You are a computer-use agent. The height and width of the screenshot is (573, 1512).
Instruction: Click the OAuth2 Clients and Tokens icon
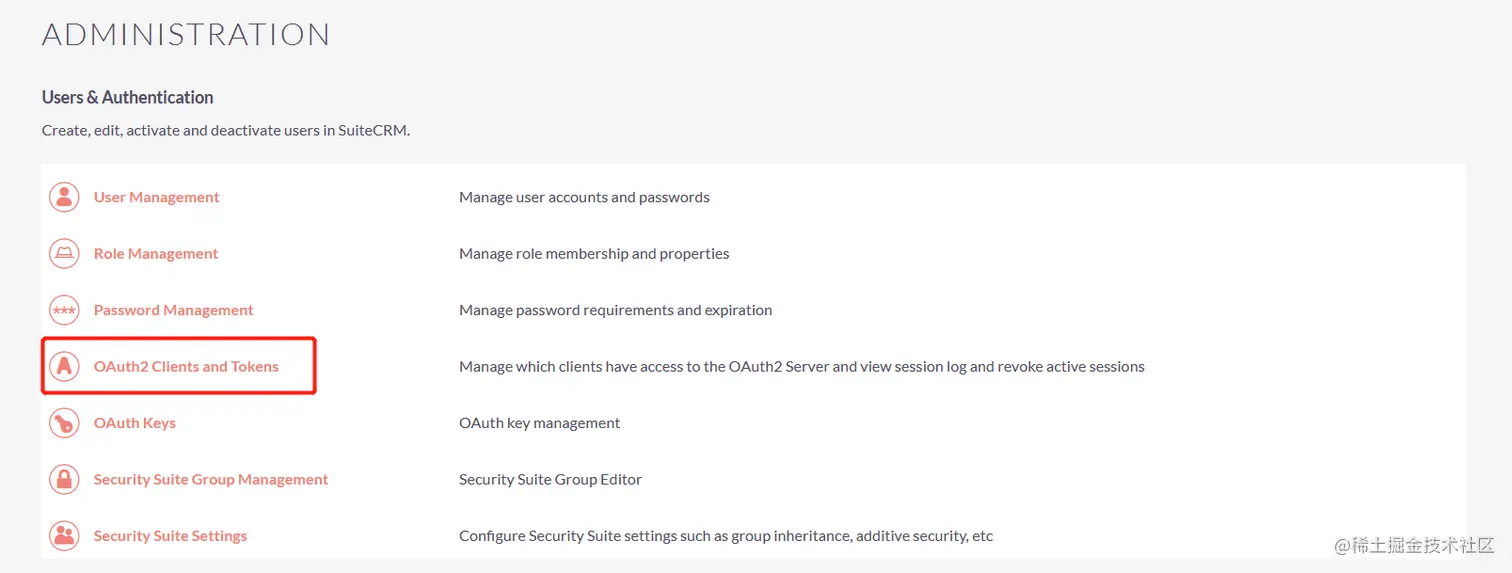64,367
